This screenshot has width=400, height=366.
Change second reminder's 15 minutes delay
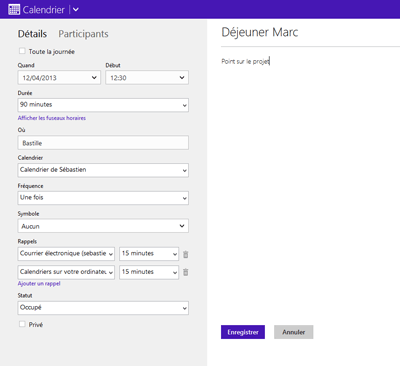click(x=149, y=272)
